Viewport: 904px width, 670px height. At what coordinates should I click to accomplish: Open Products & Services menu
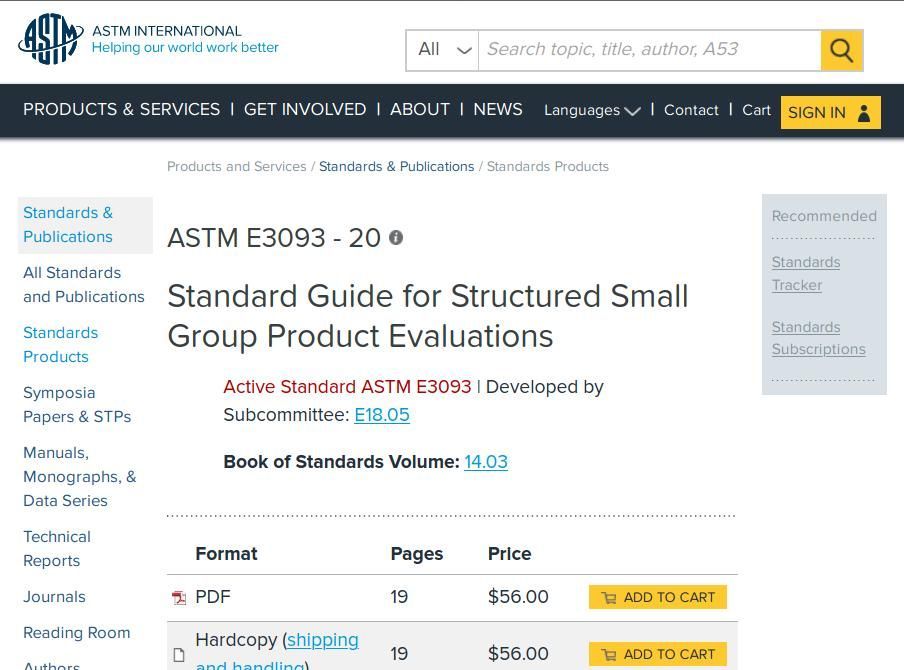pos(122,110)
